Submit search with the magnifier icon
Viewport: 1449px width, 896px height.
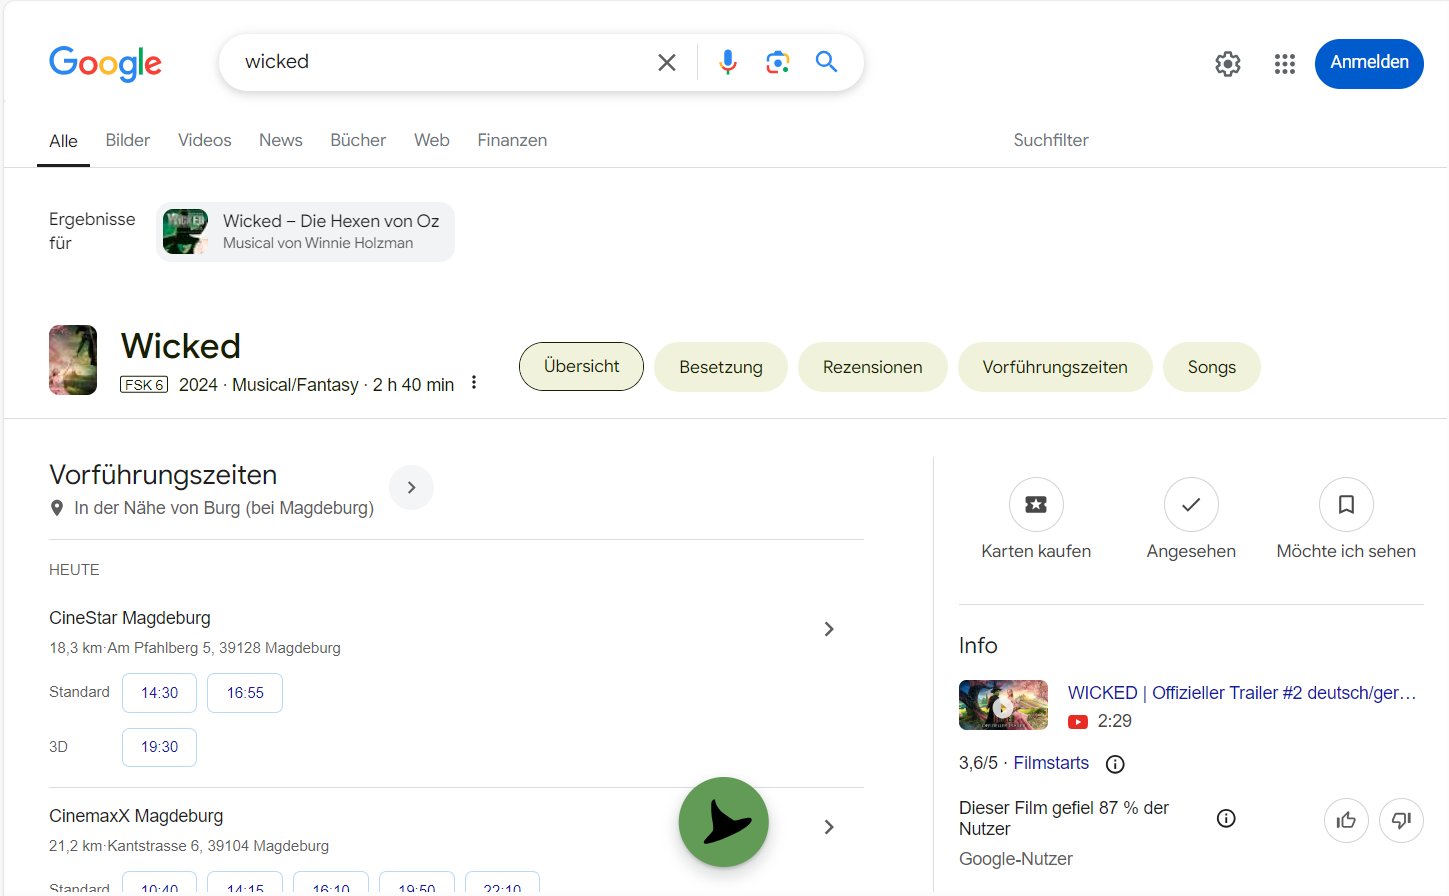tap(826, 62)
